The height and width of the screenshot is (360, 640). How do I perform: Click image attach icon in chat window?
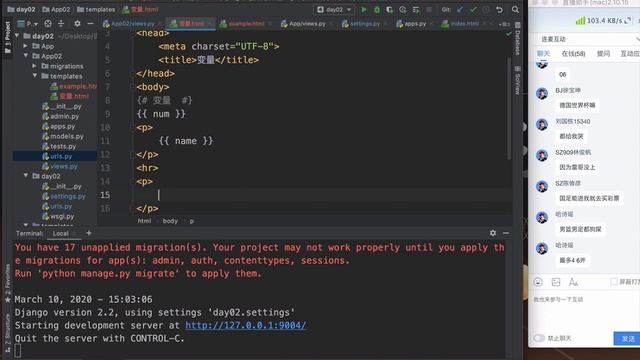click(x=556, y=282)
